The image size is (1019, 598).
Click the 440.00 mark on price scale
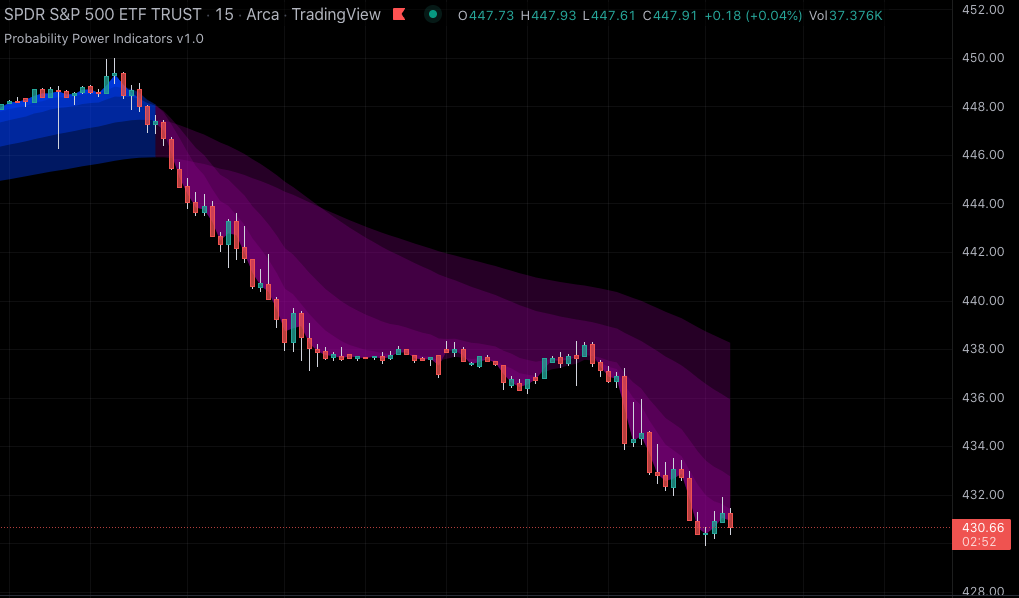pyautogui.click(x=982, y=300)
